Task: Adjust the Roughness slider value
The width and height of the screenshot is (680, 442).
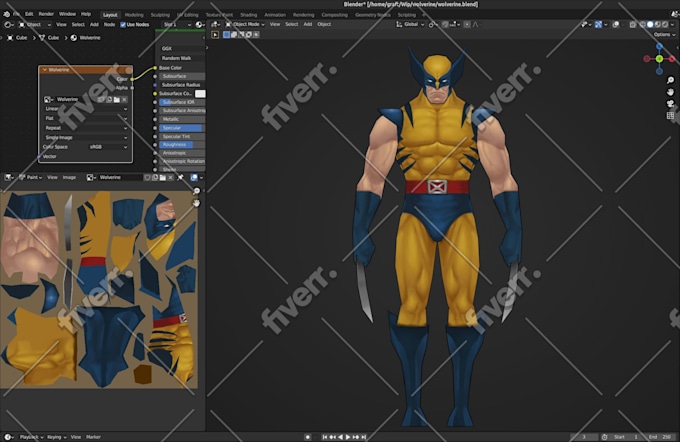Action: 182,144
